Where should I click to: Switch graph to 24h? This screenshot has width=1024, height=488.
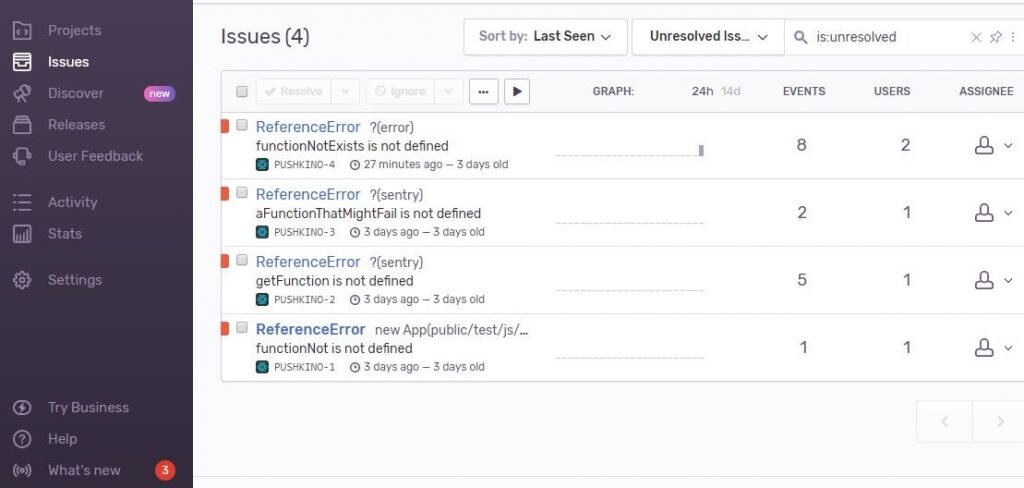[703, 91]
